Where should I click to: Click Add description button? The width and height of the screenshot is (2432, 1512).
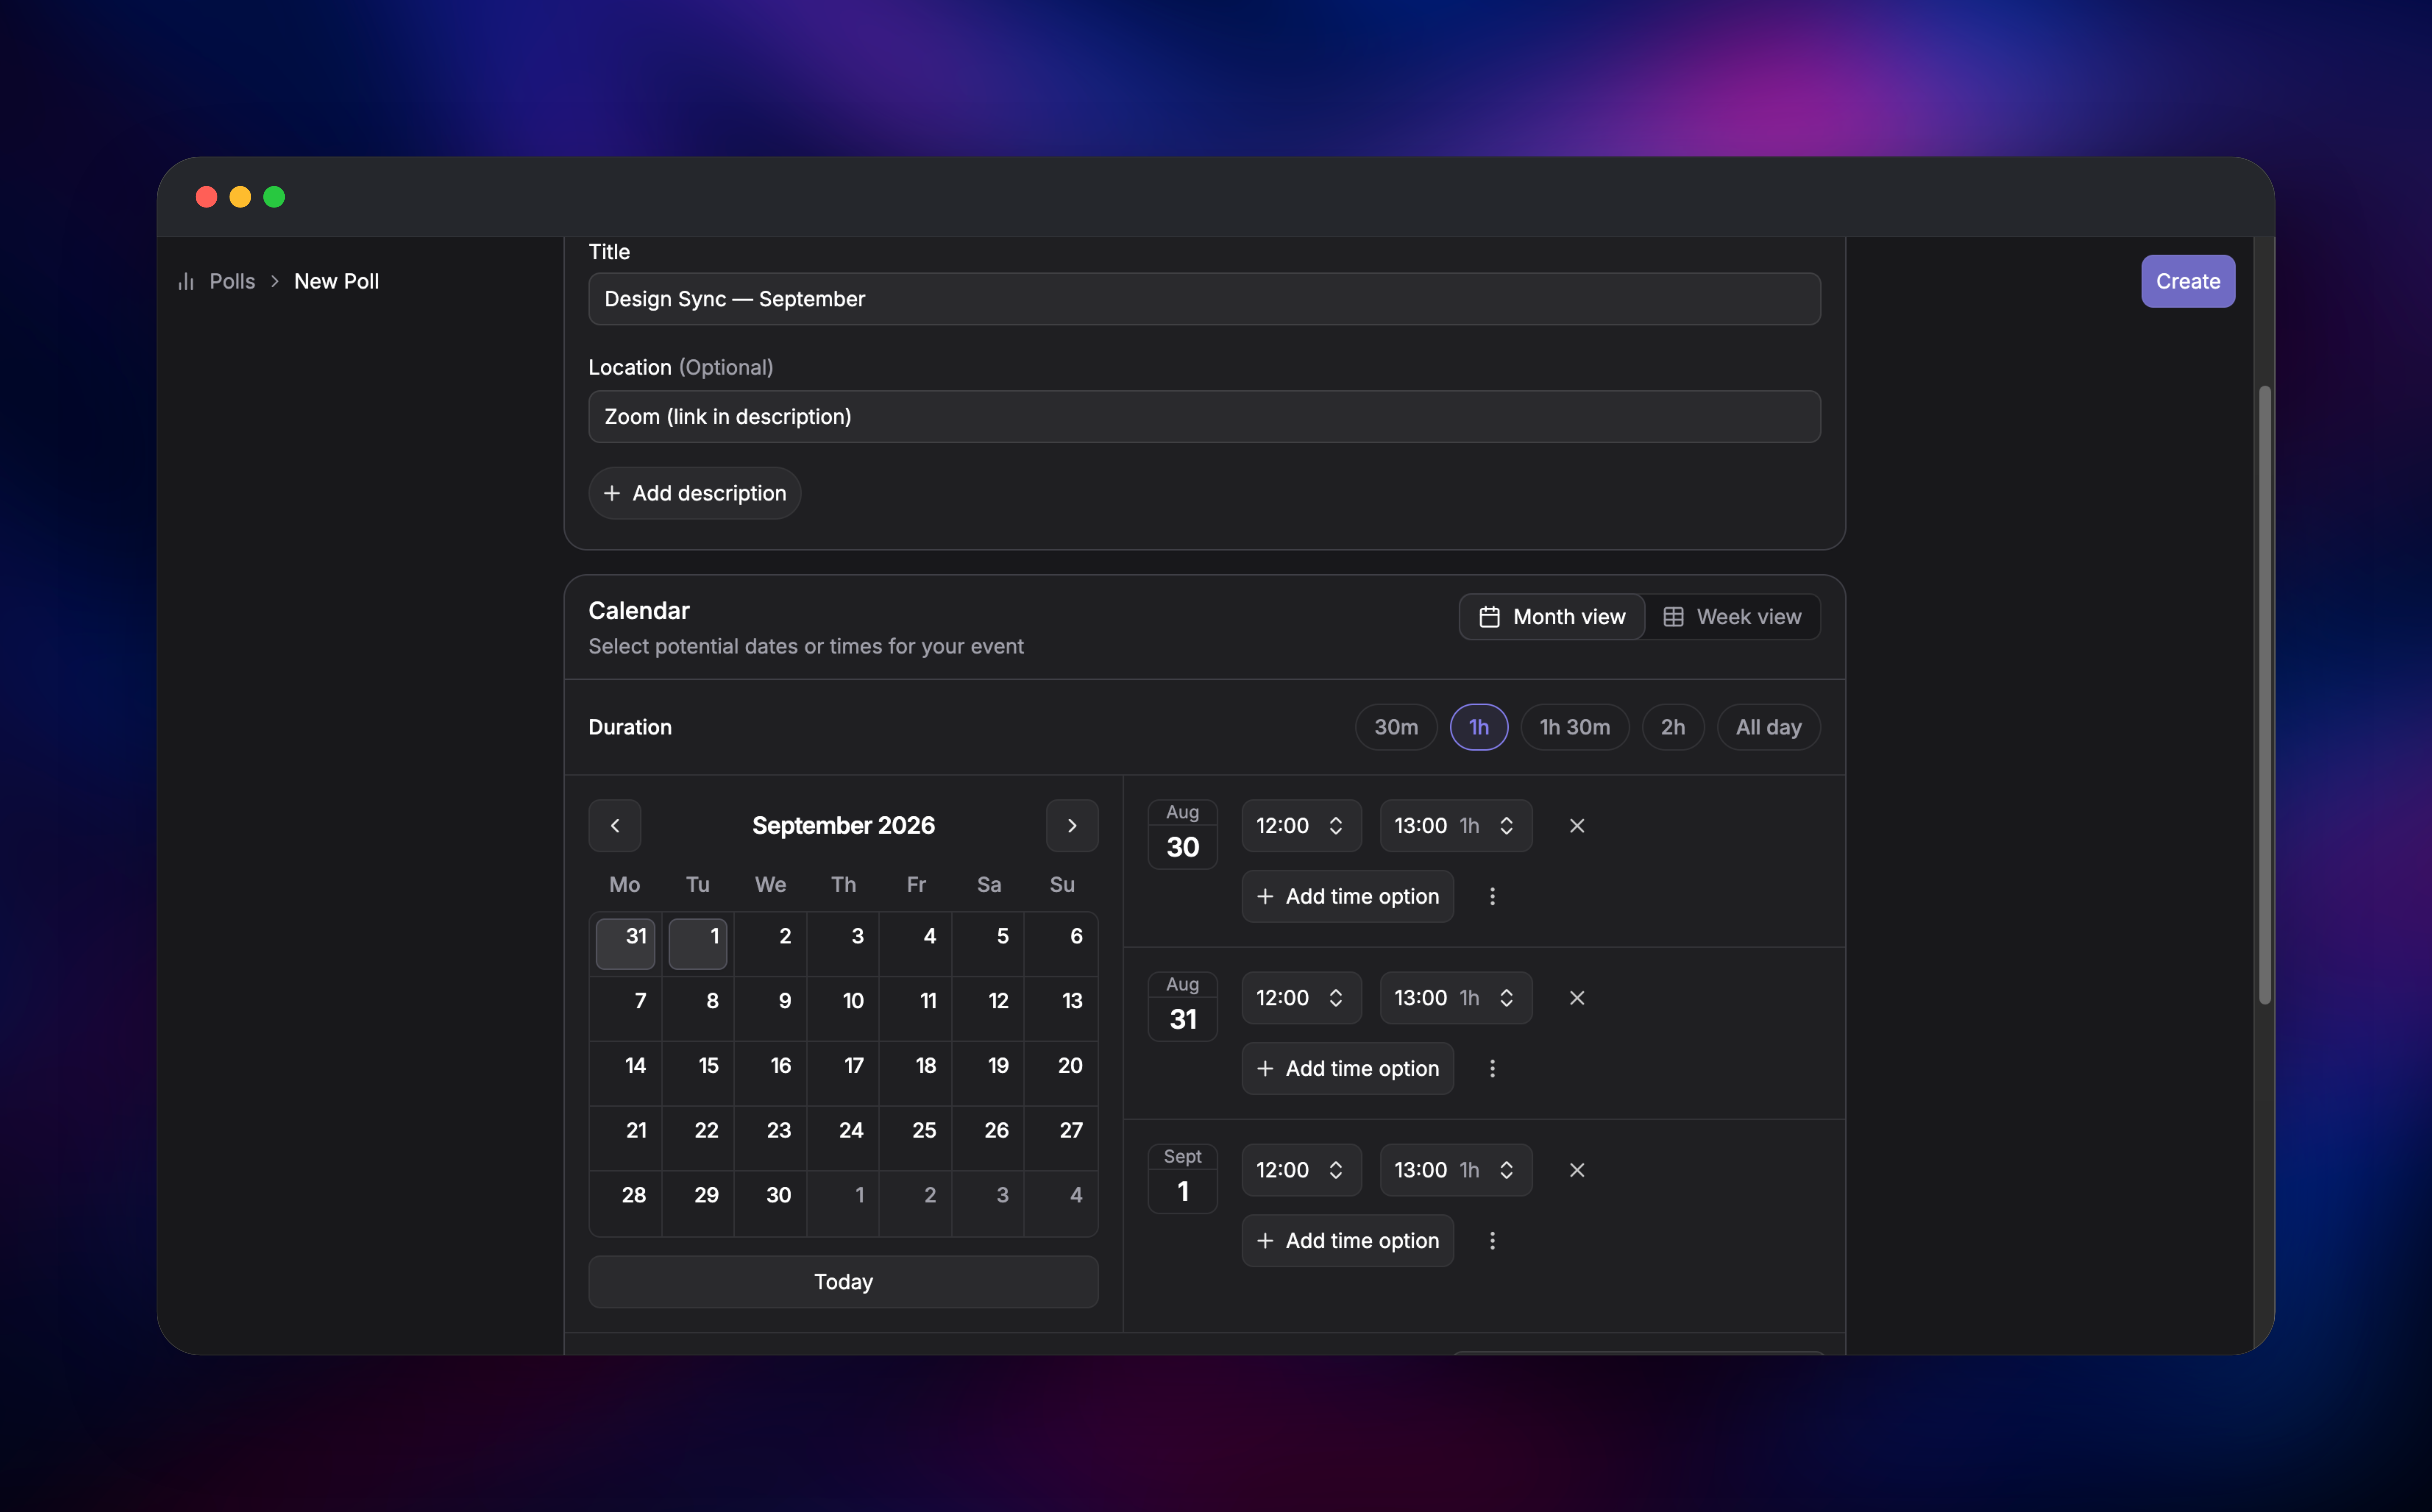point(694,493)
